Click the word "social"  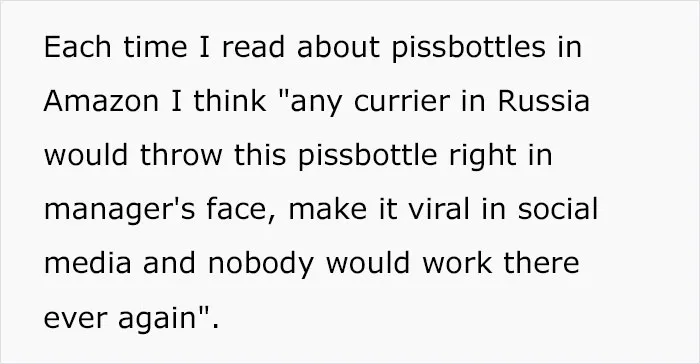click(558, 209)
